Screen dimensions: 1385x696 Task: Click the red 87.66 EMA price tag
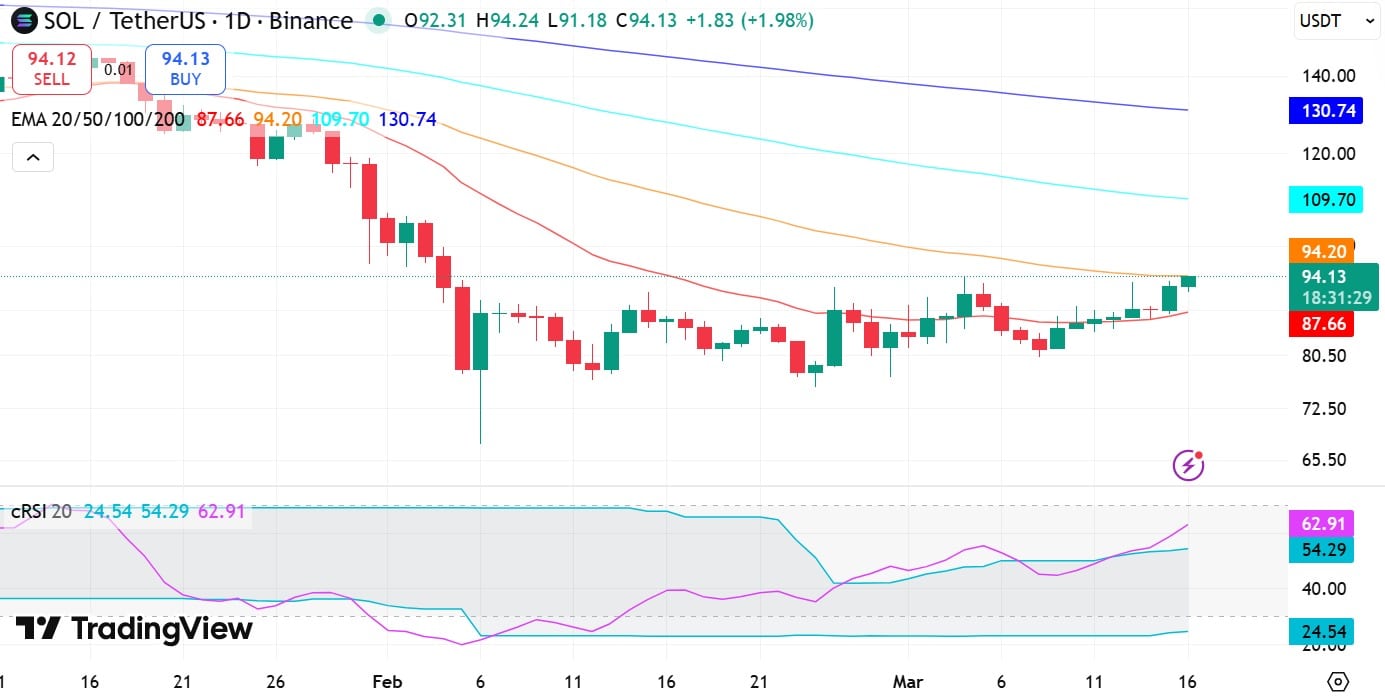tap(1322, 325)
